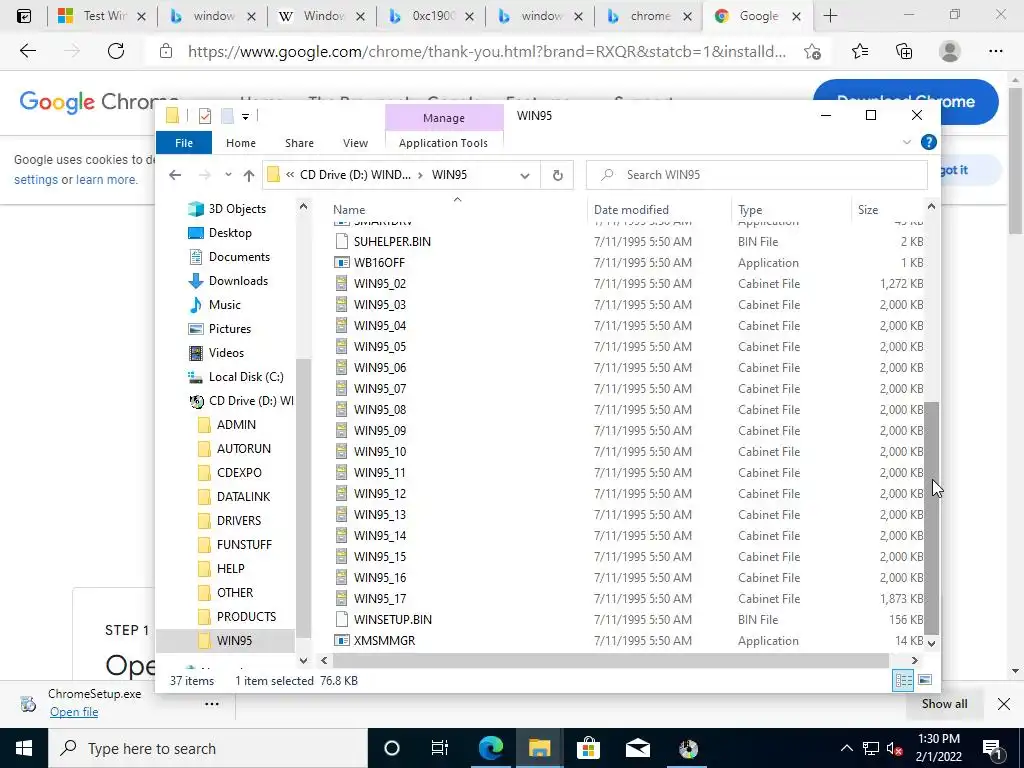Open Explorer Help question mark icon

928,142
